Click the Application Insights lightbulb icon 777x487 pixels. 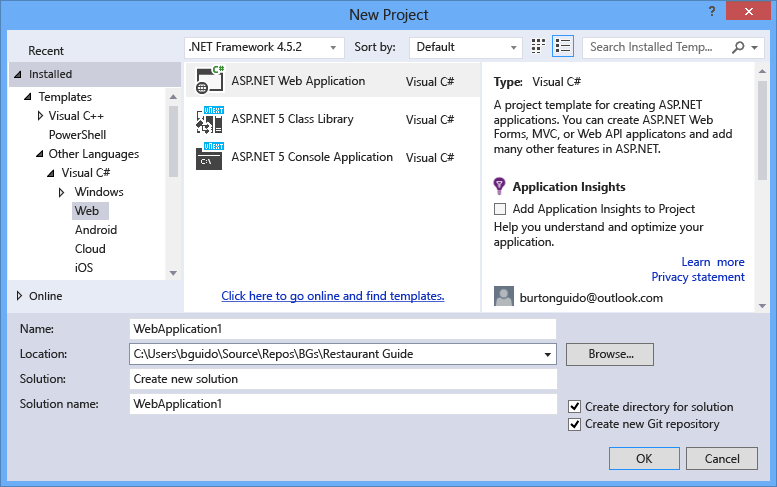[500, 186]
